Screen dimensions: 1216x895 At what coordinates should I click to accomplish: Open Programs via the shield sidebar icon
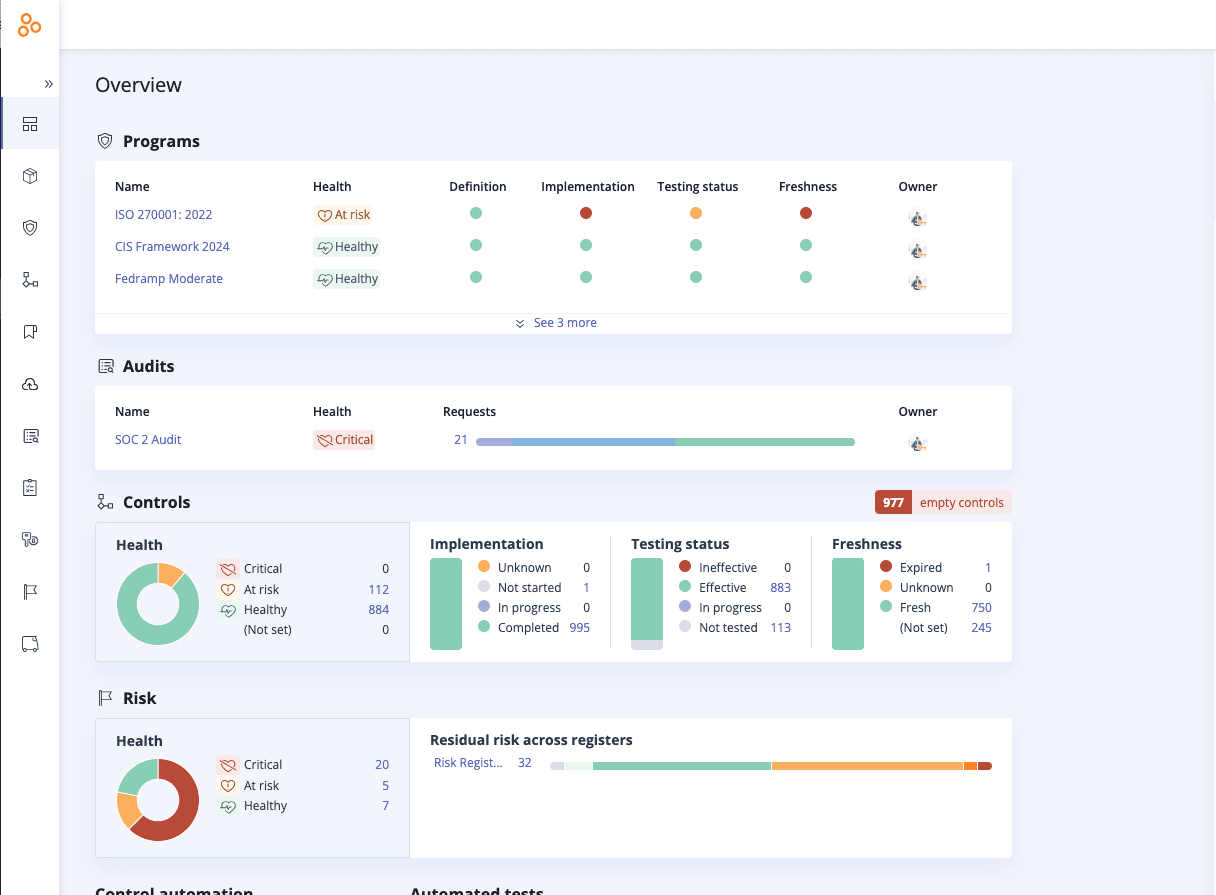click(30, 227)
